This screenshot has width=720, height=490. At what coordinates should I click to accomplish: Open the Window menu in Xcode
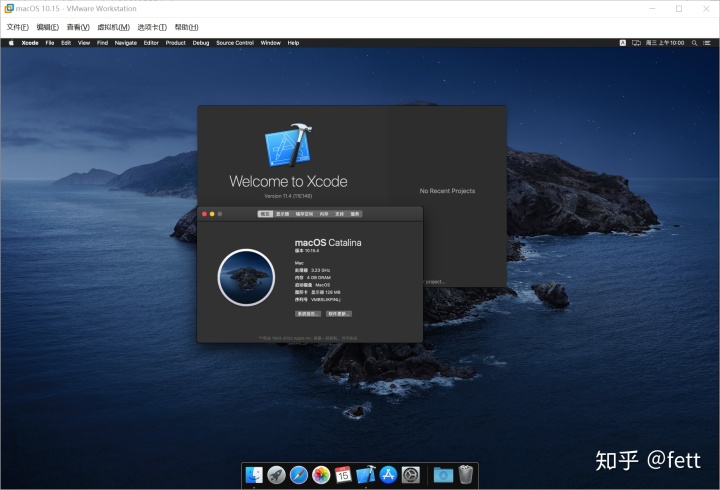[270, 43]
